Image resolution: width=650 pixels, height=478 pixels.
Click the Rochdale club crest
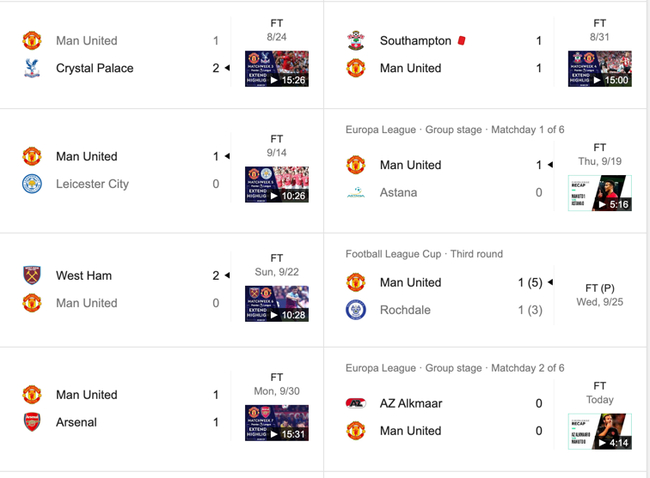coord(355,310)
